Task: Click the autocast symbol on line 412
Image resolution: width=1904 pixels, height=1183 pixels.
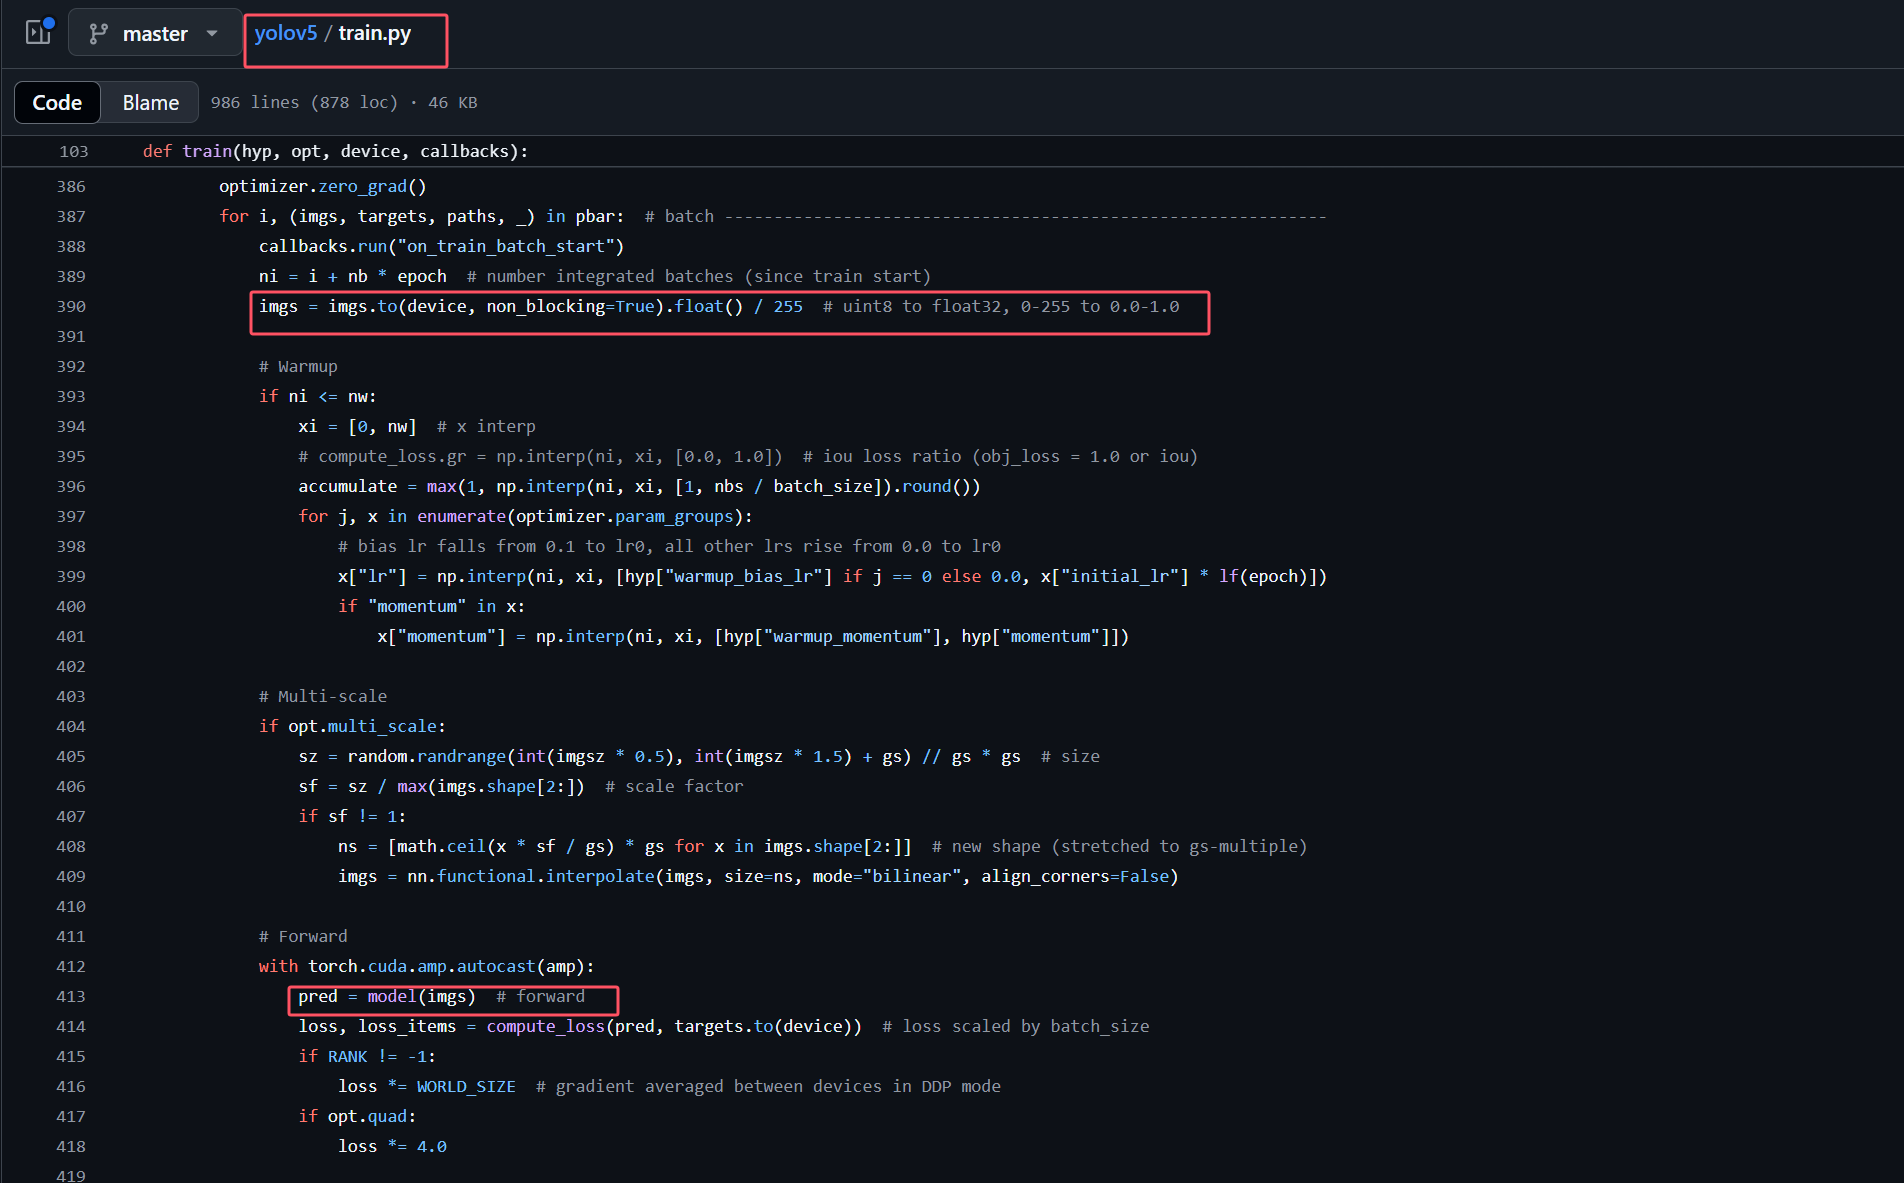Action: tap(496, 967)
